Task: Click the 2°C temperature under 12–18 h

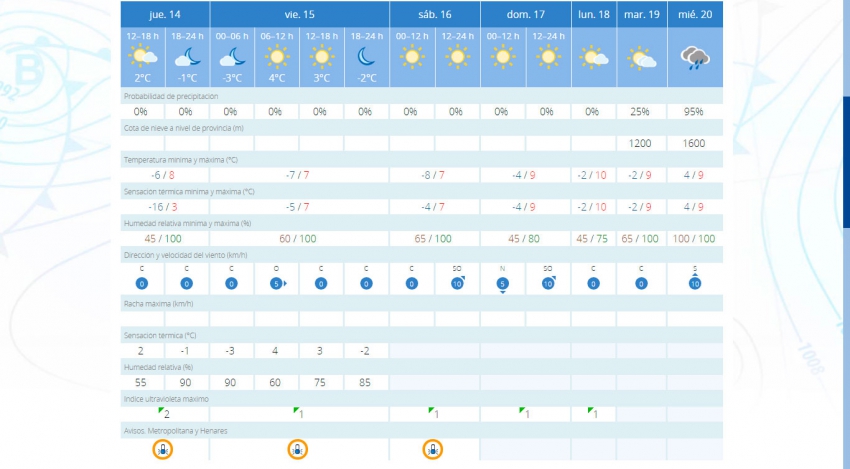Action: click(142, 78)
